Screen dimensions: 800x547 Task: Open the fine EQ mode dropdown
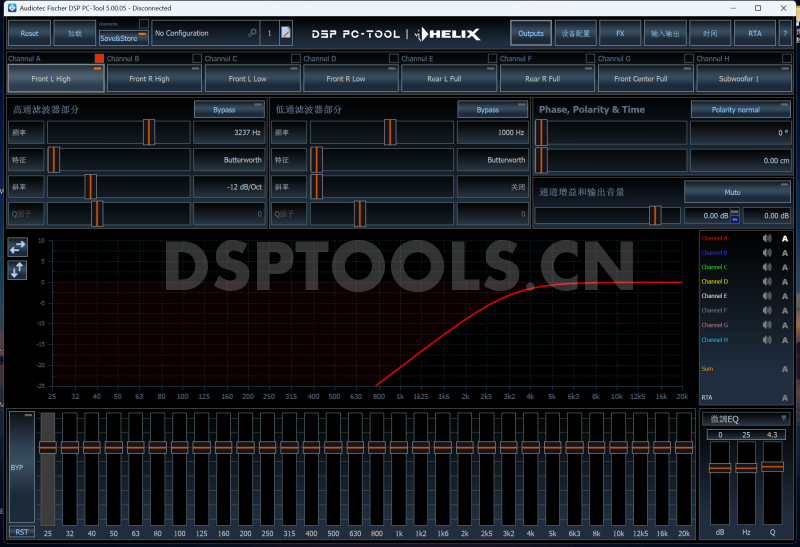(746, 419)
